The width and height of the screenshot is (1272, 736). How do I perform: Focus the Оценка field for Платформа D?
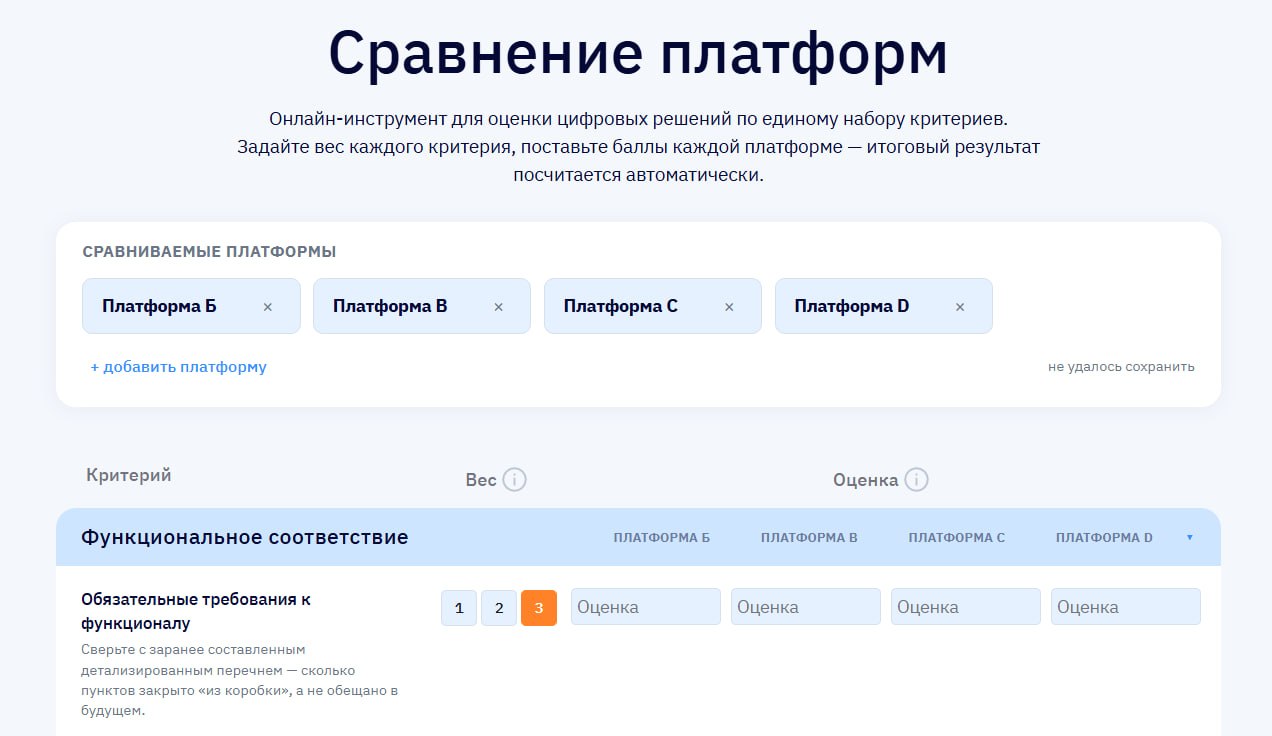[x=1126, y=607]
